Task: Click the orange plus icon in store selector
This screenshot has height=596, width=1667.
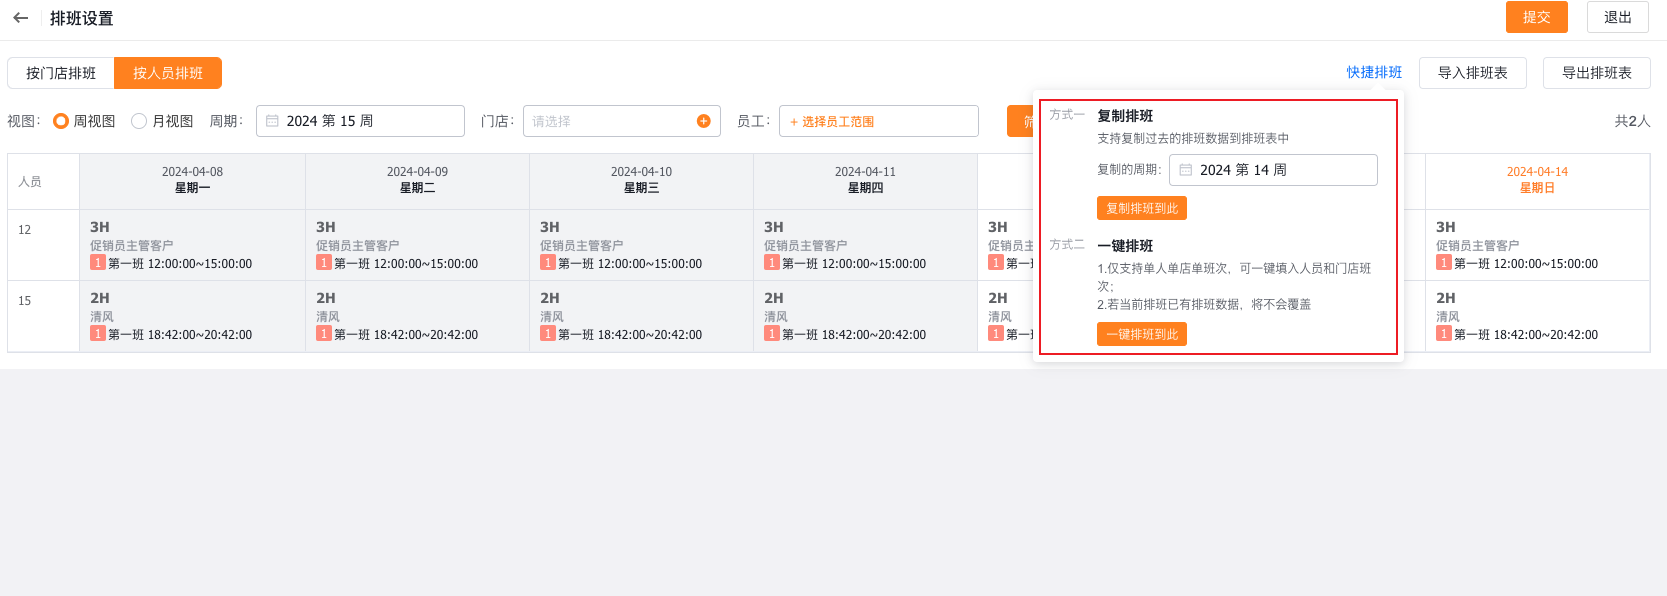Action: tap(704, 121)
